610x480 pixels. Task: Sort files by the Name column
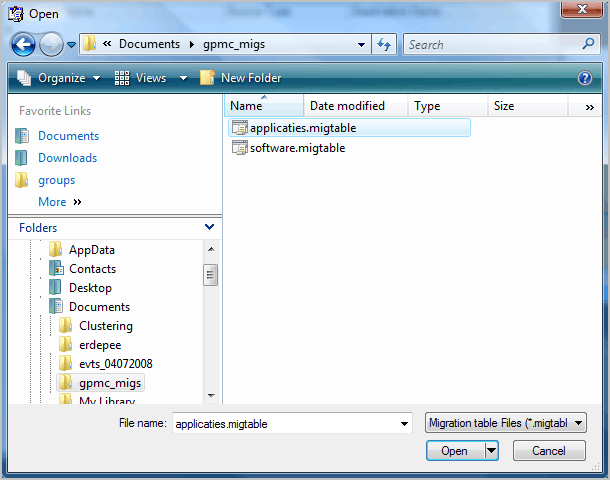(264, 105)
